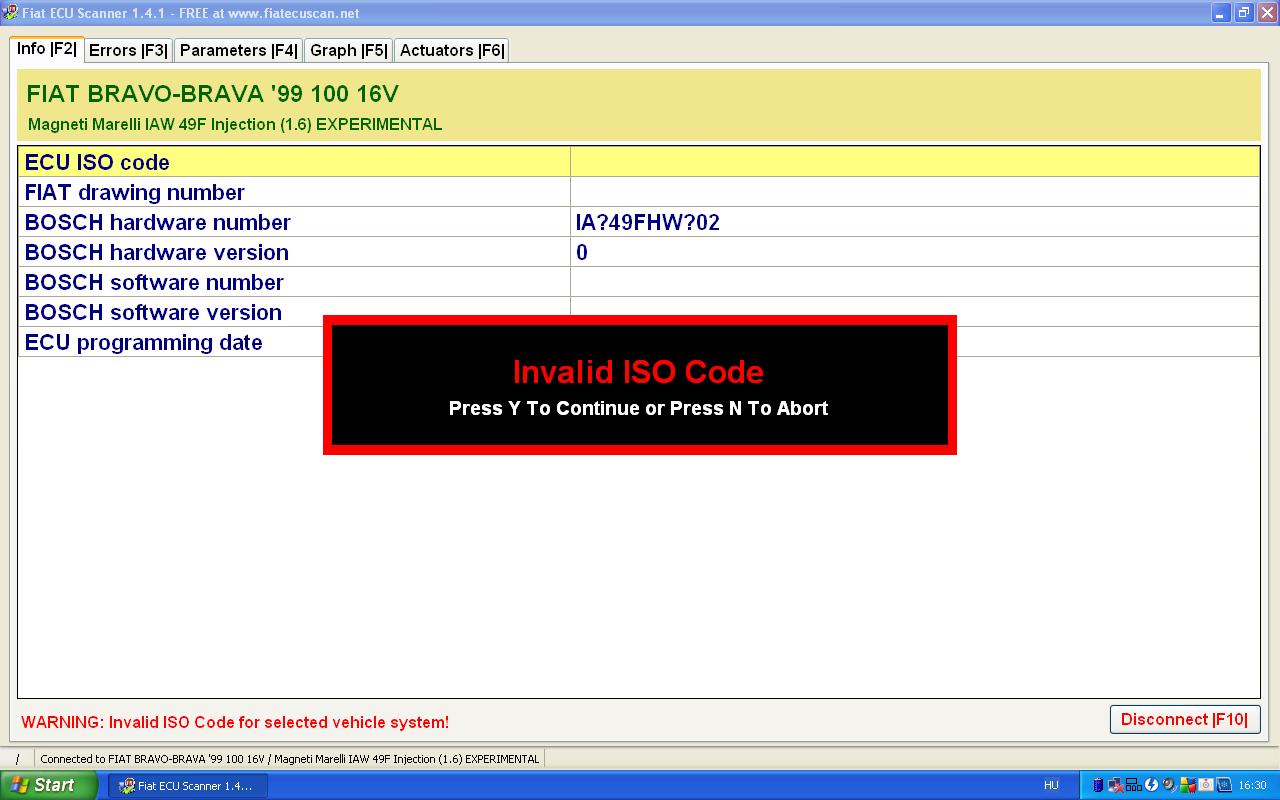
Task: Select the BOSCH hardware version row label
Action: point(157,252)
